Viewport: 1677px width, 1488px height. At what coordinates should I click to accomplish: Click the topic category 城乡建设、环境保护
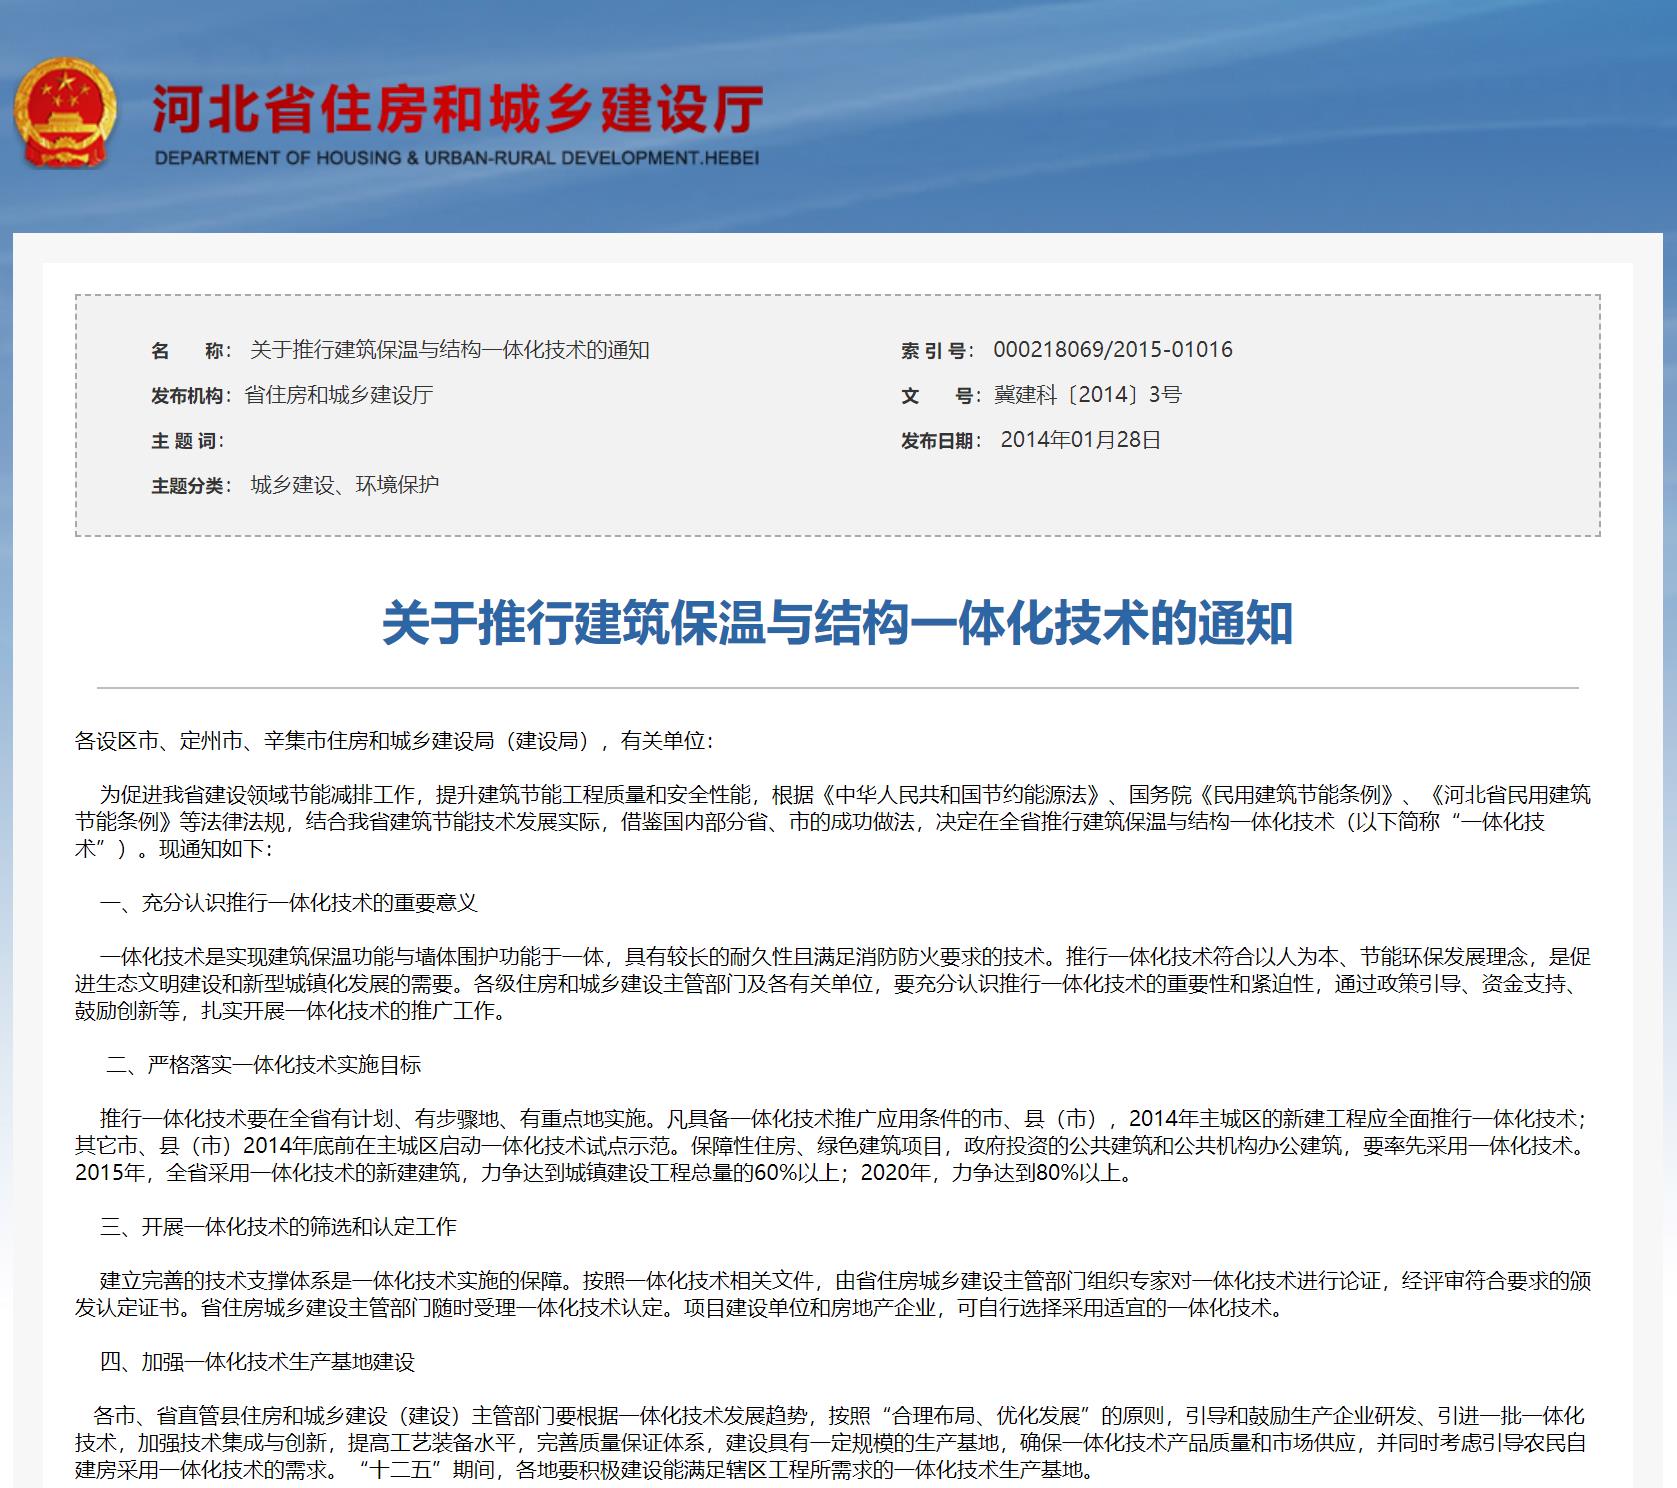tap(344, 485)
